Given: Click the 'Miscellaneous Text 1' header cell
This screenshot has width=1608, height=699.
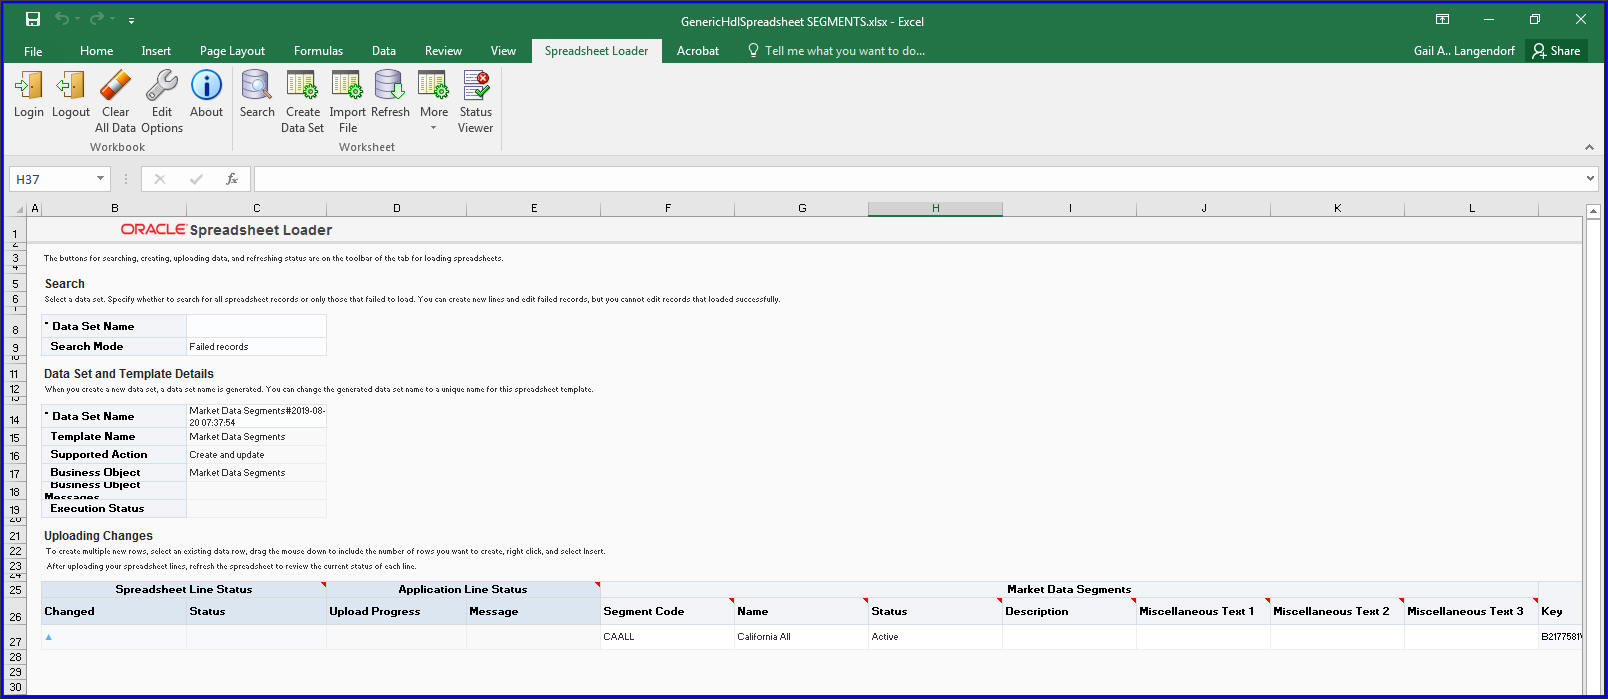Looking at the screenshot, I should pyautogui.click(x=1203, y=611).
